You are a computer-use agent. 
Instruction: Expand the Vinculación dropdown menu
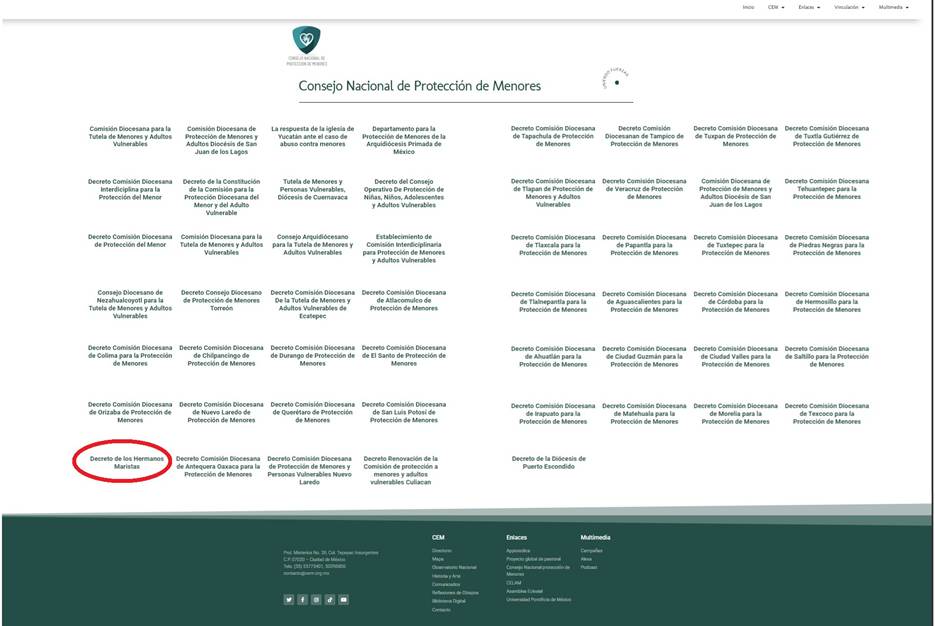tap(851, 7)
